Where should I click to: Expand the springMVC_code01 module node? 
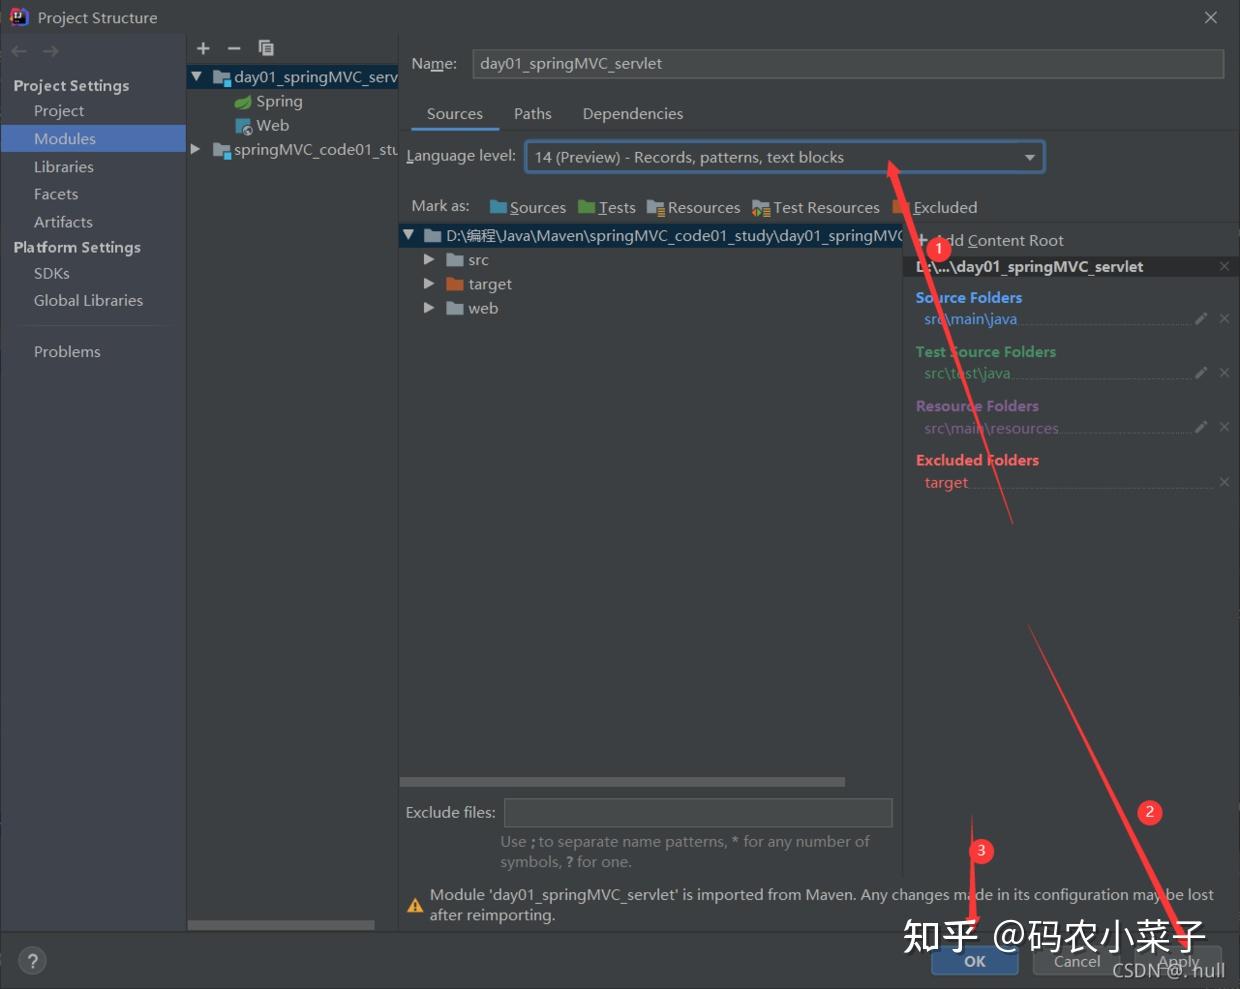click(196, 149)
